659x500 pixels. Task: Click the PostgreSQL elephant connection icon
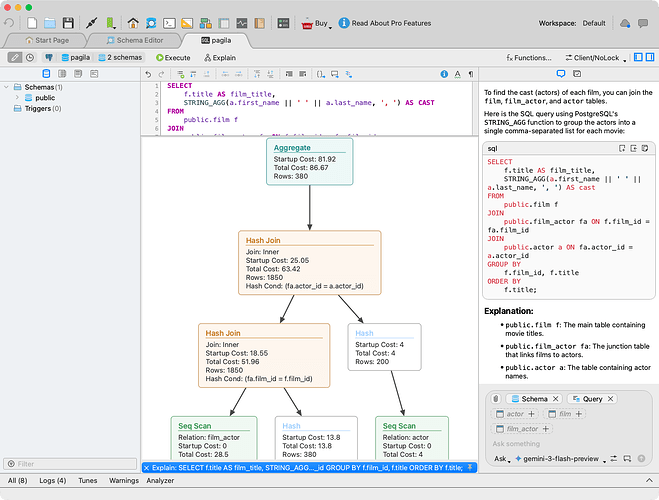(x=49, y=58)
